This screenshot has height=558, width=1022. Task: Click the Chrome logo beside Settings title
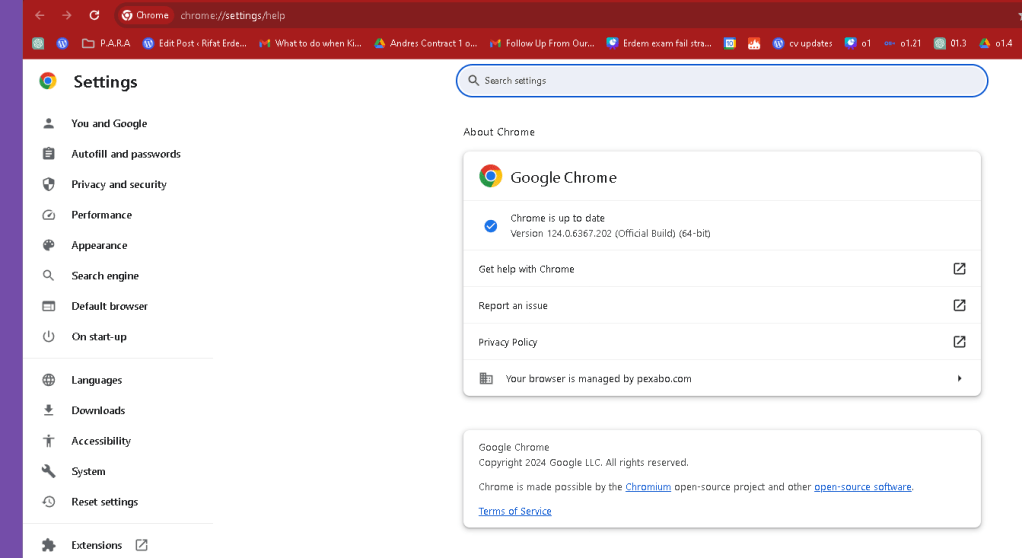48,81
